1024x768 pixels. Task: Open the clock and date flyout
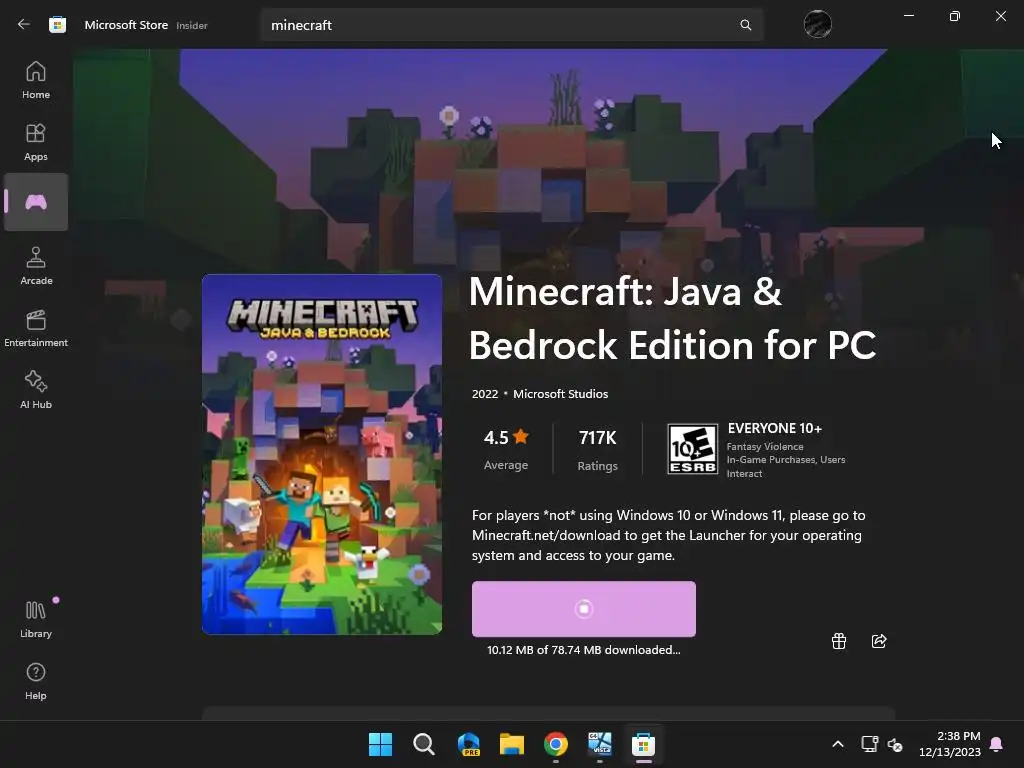950,744
